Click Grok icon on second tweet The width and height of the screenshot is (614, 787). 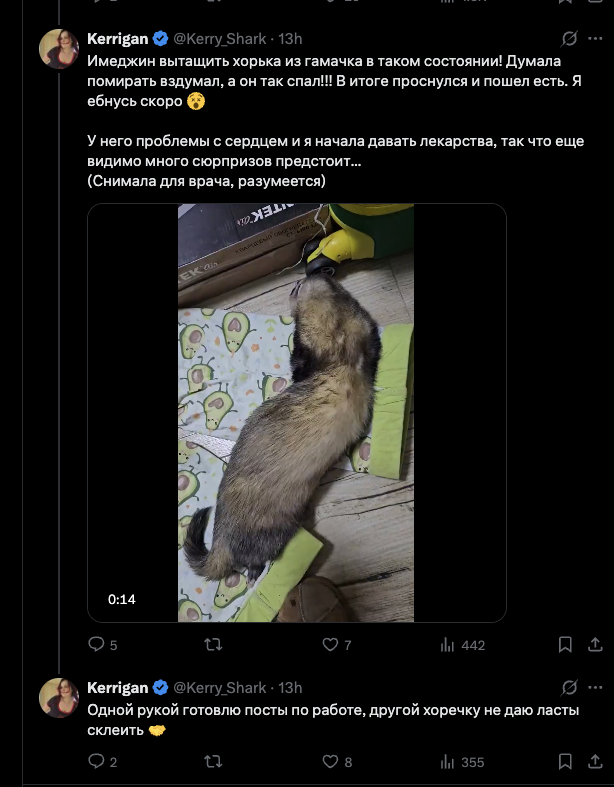569,687
